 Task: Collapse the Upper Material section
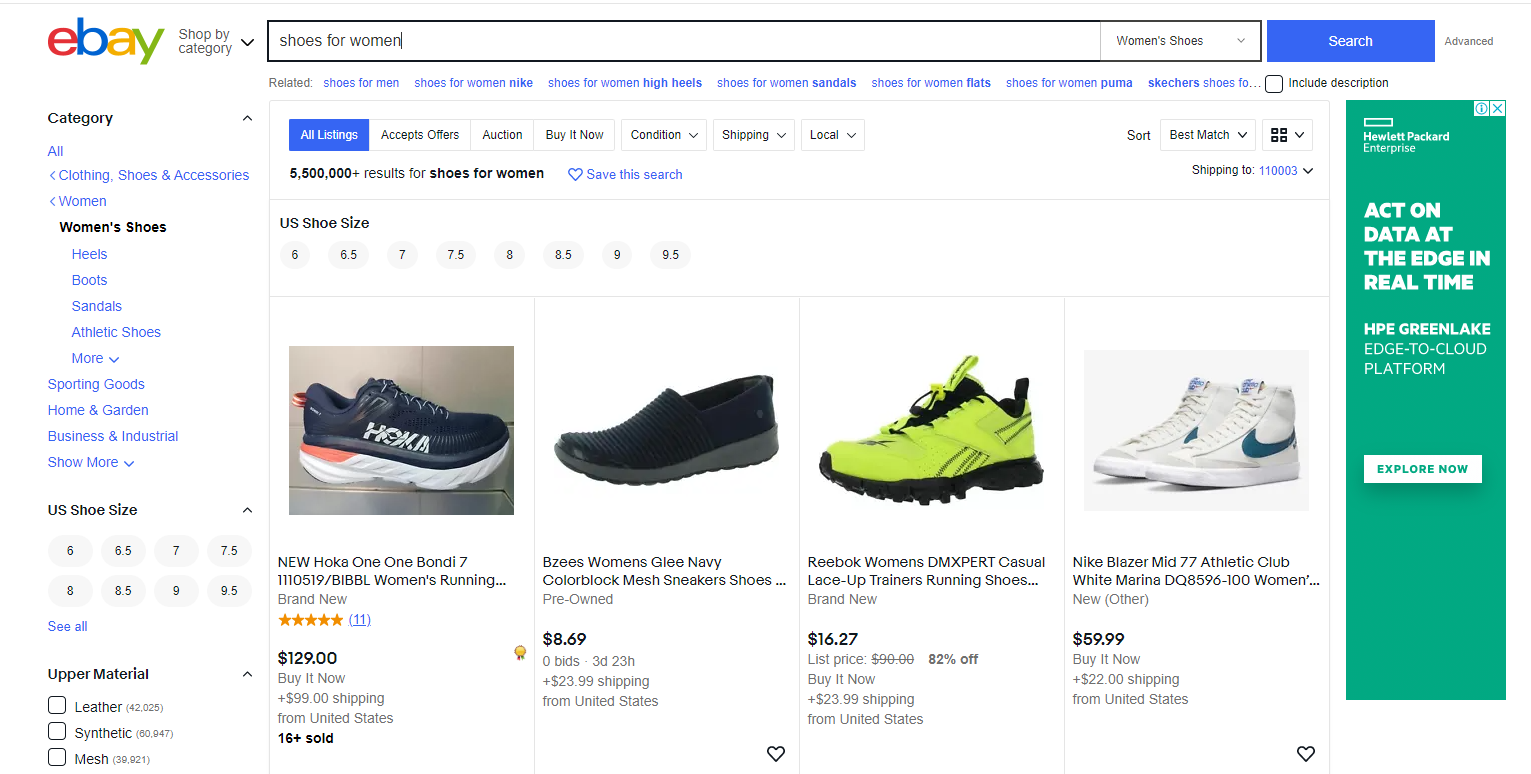(x=247, y=674)
